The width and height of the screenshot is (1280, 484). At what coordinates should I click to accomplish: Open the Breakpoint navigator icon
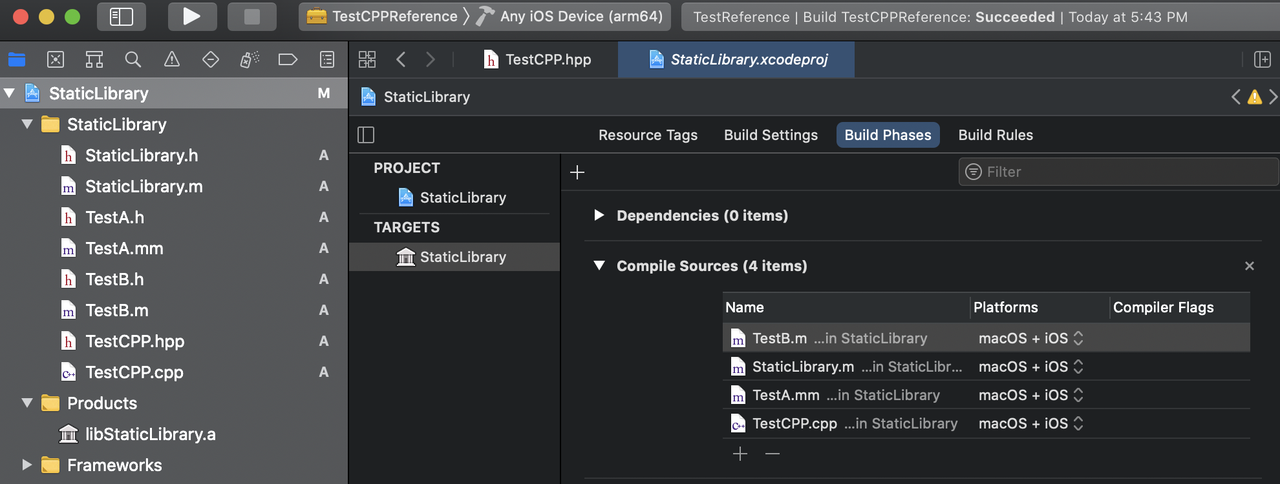[288, 60]
